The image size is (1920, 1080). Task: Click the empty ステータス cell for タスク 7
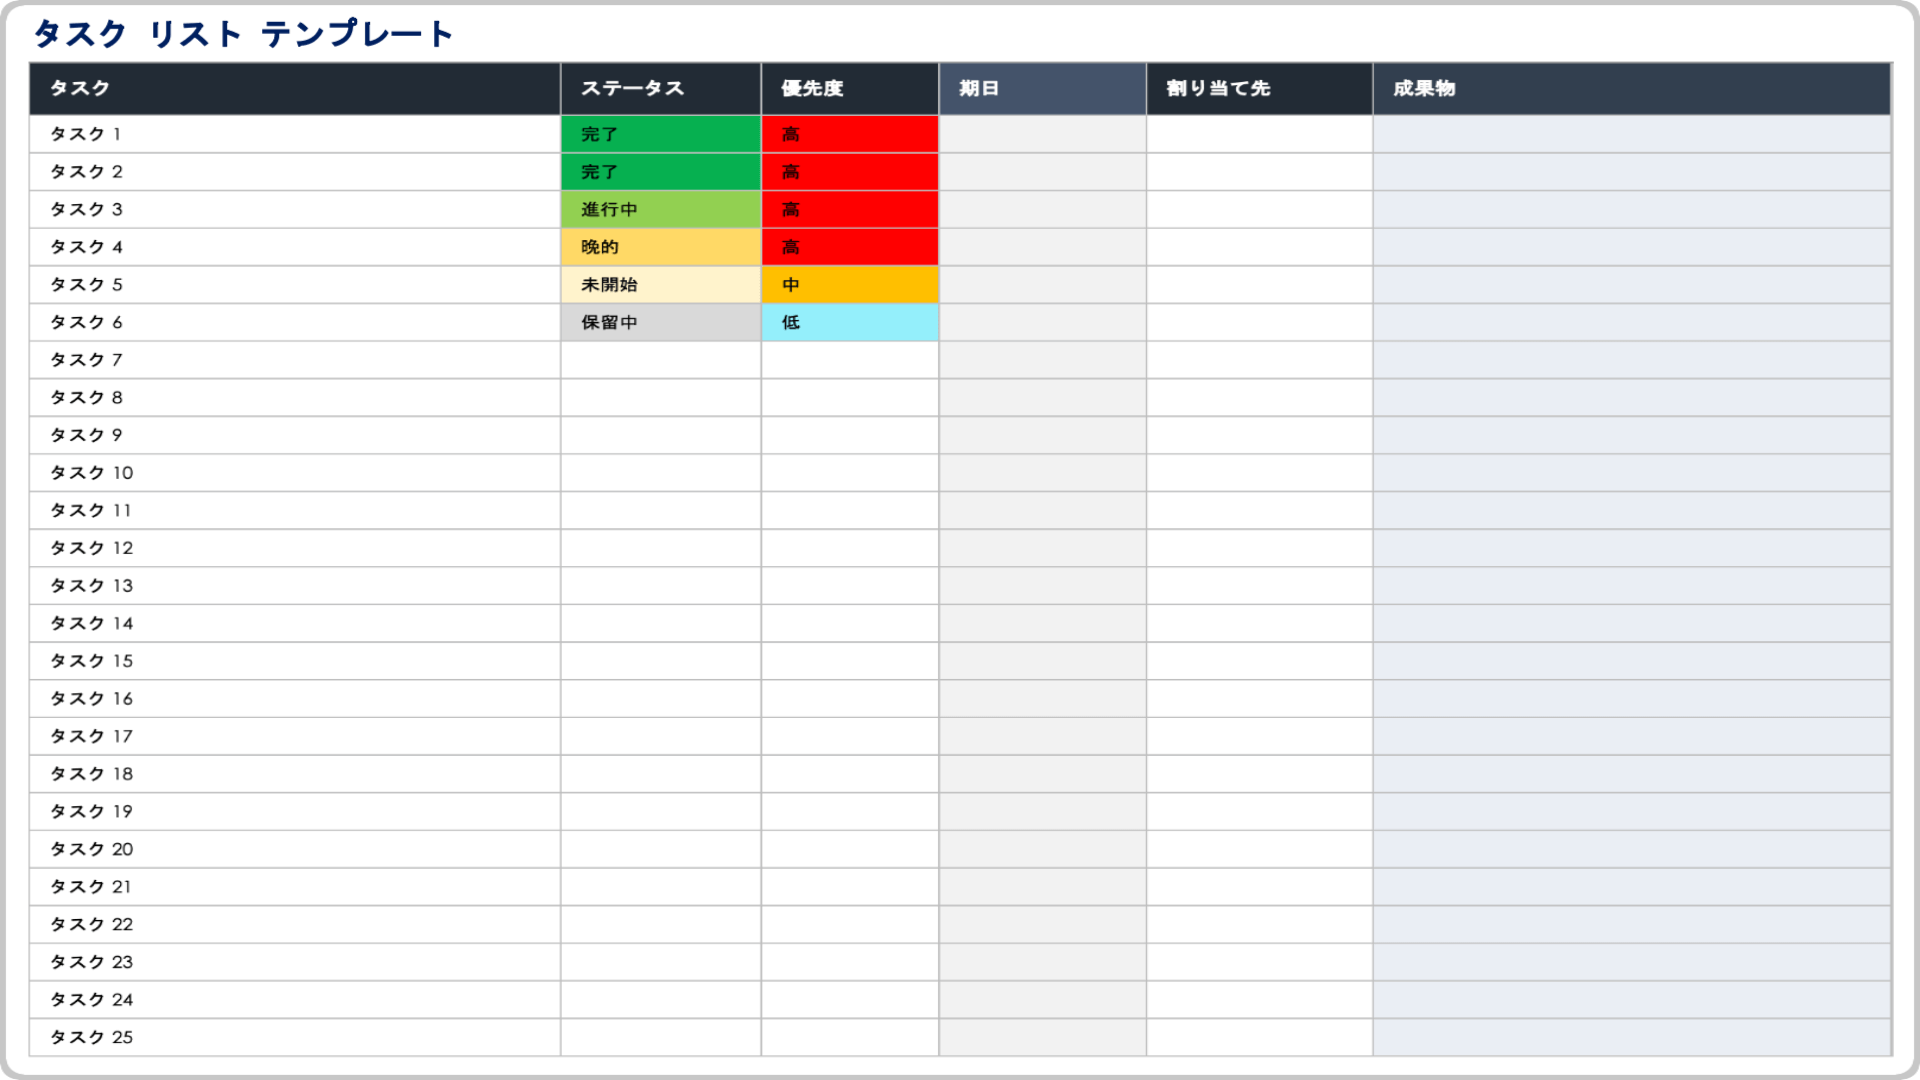click(x=661, y=360)
